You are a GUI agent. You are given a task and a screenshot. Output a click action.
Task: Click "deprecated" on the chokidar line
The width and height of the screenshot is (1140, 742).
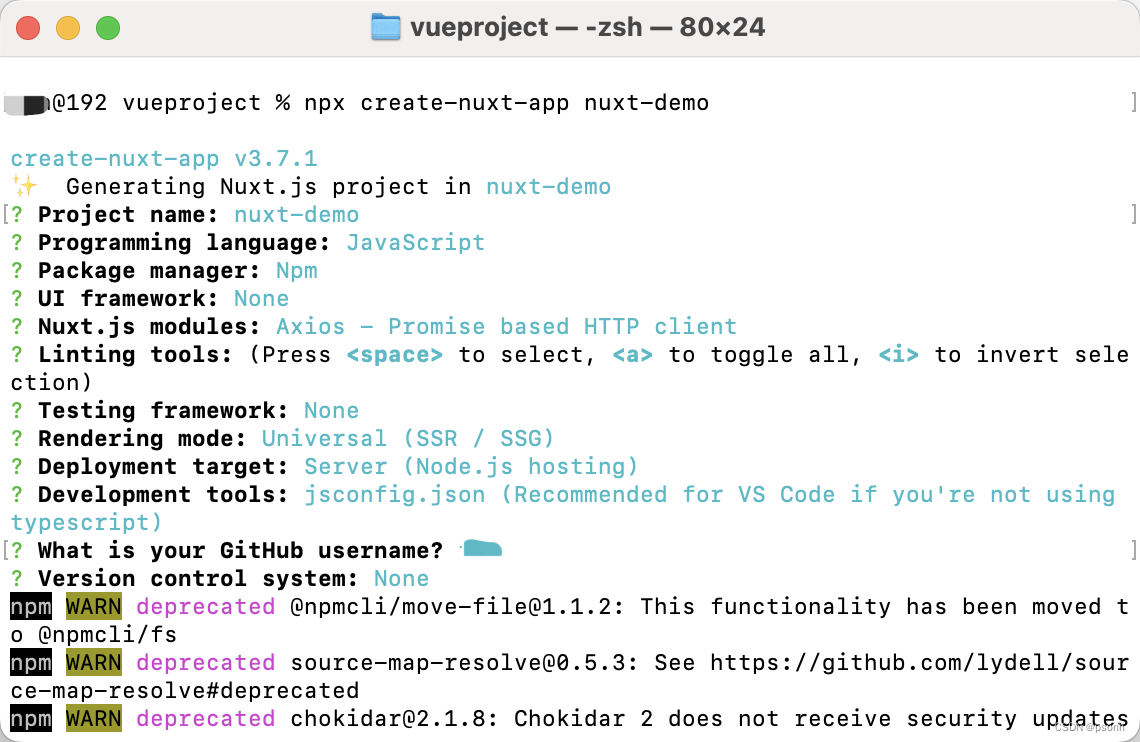(x=206, y=719)
